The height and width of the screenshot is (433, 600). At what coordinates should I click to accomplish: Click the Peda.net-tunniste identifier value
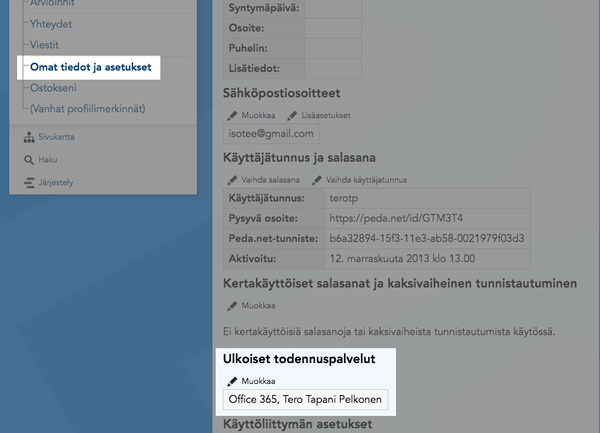pyautogui.click(x=426, y=239)
